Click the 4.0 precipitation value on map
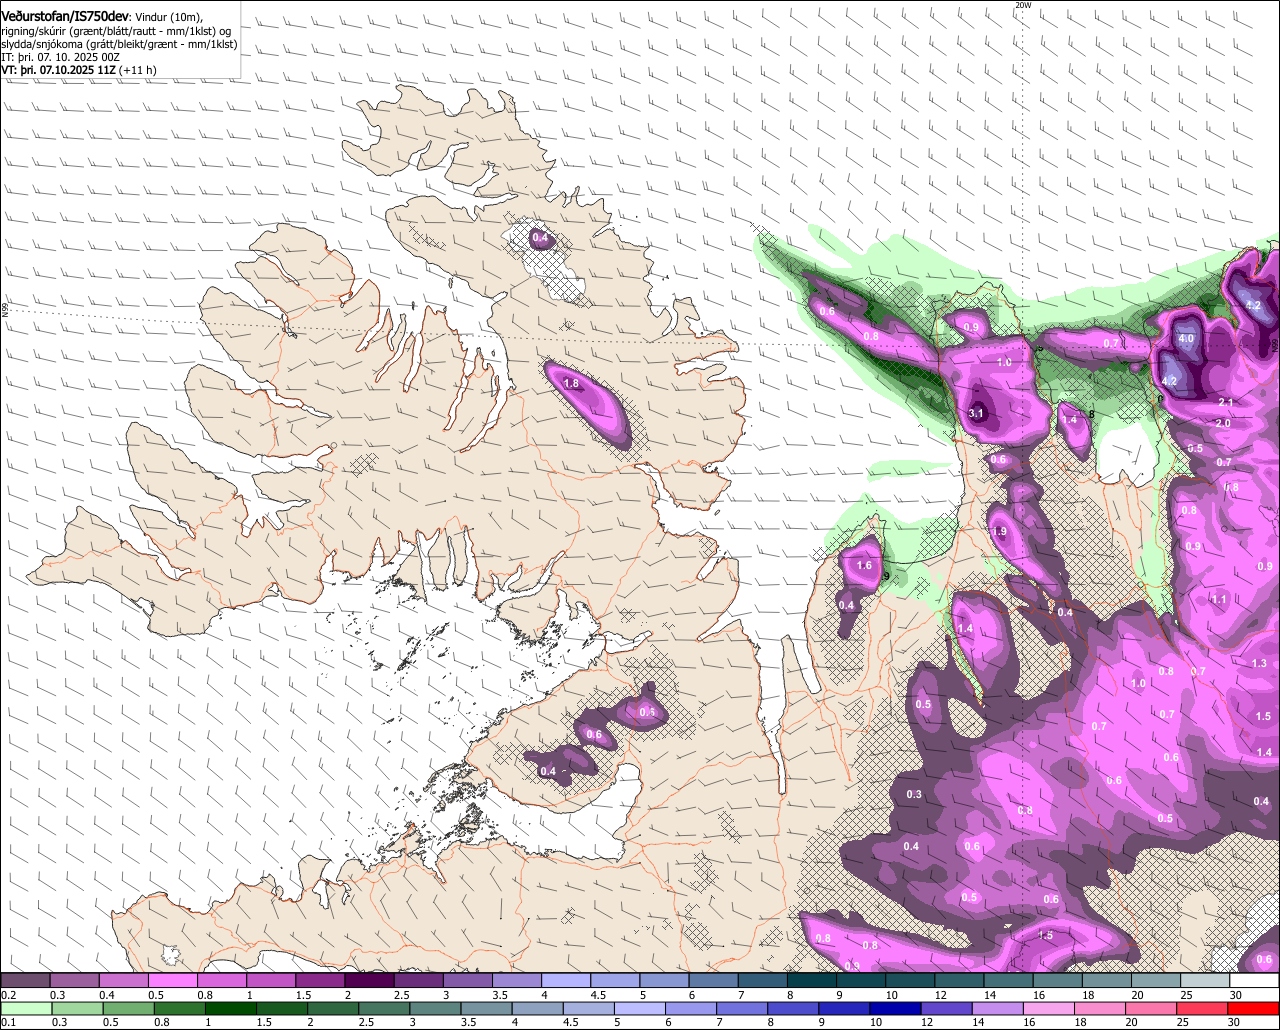This screenshot has width=1280, height=1030. 1186,339
